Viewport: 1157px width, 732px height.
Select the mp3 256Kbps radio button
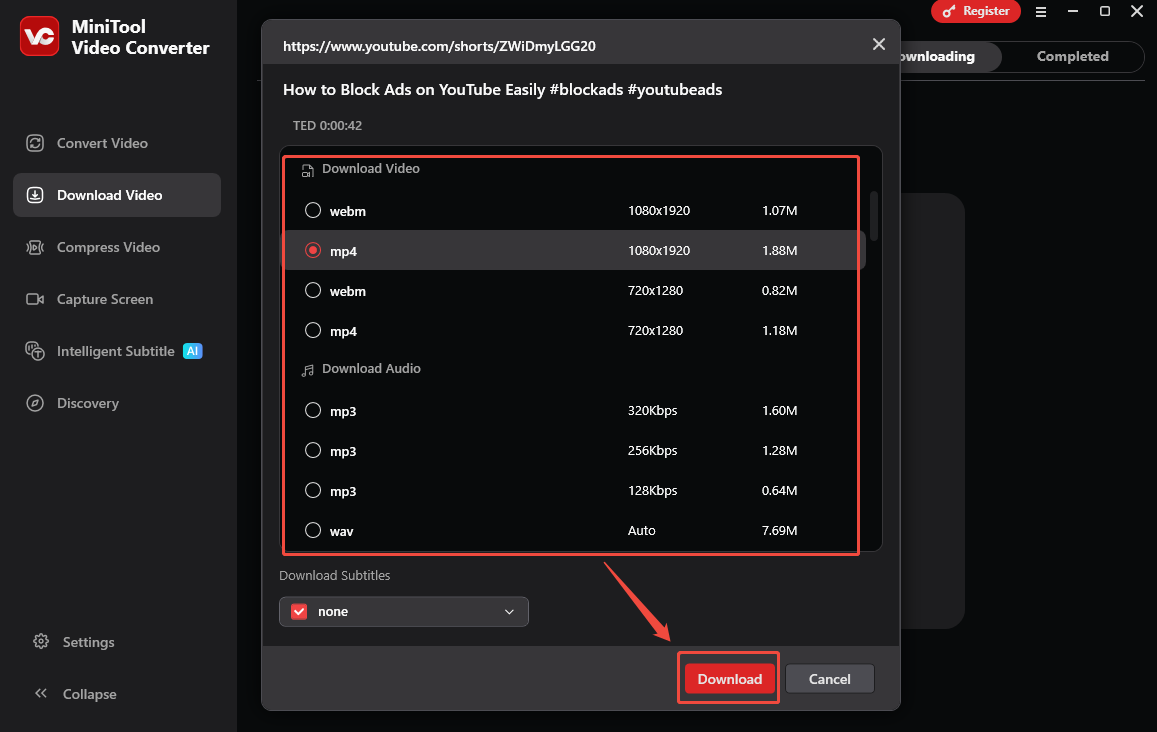coord(313,450)
